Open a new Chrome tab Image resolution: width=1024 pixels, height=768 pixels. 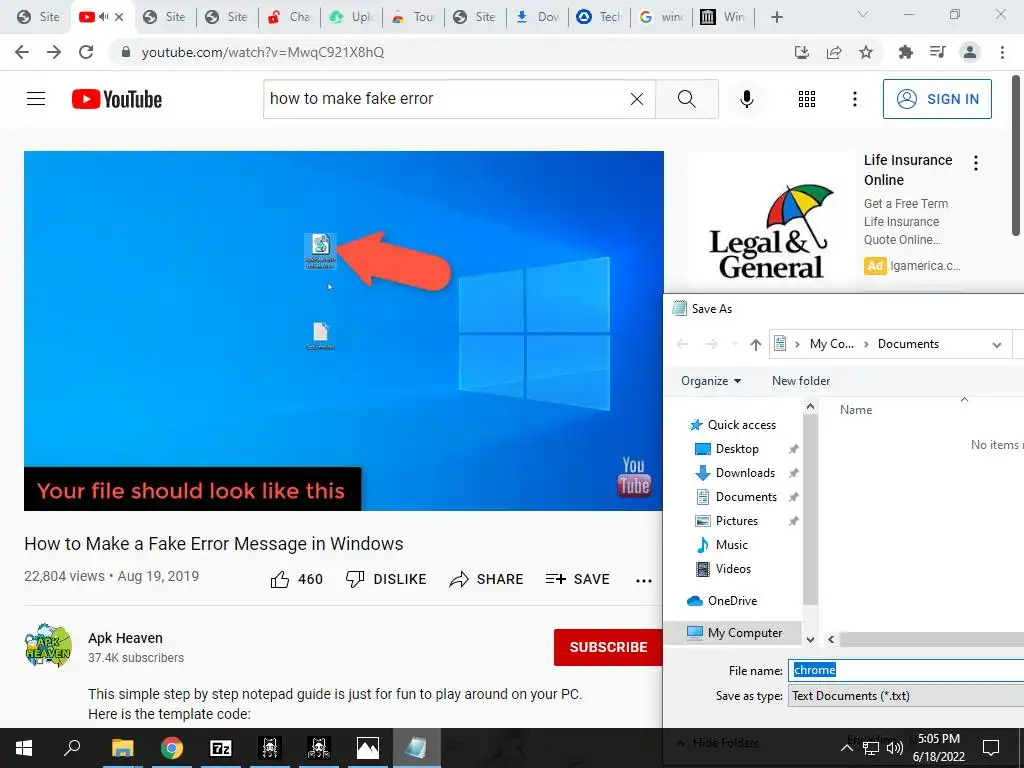pos(776,17)
